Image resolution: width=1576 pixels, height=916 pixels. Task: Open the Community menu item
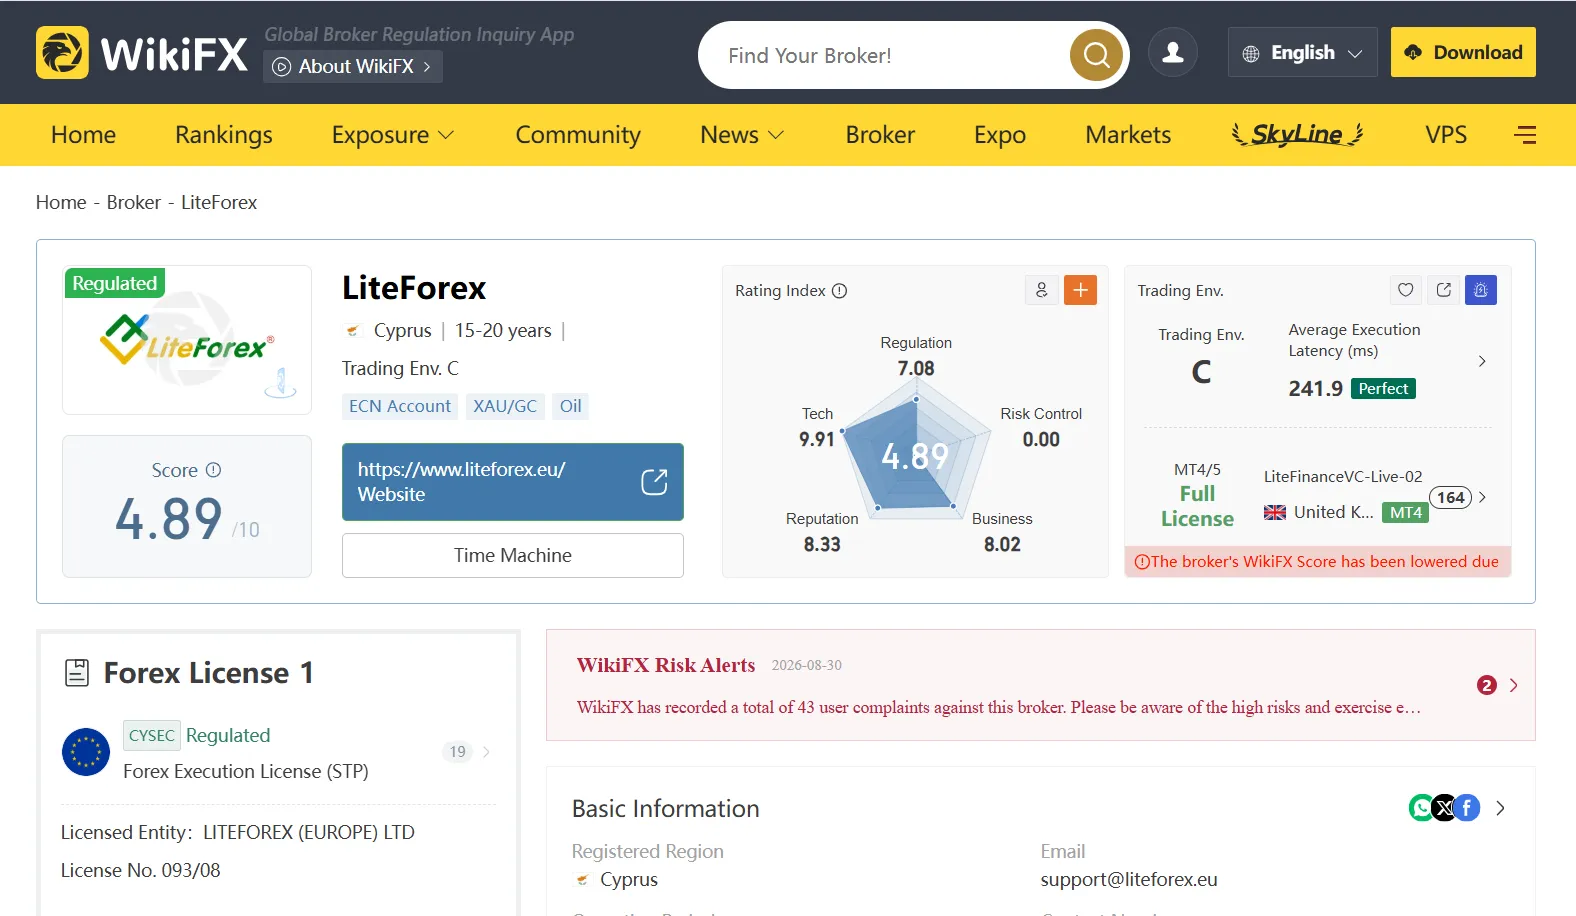click(578, 135)
